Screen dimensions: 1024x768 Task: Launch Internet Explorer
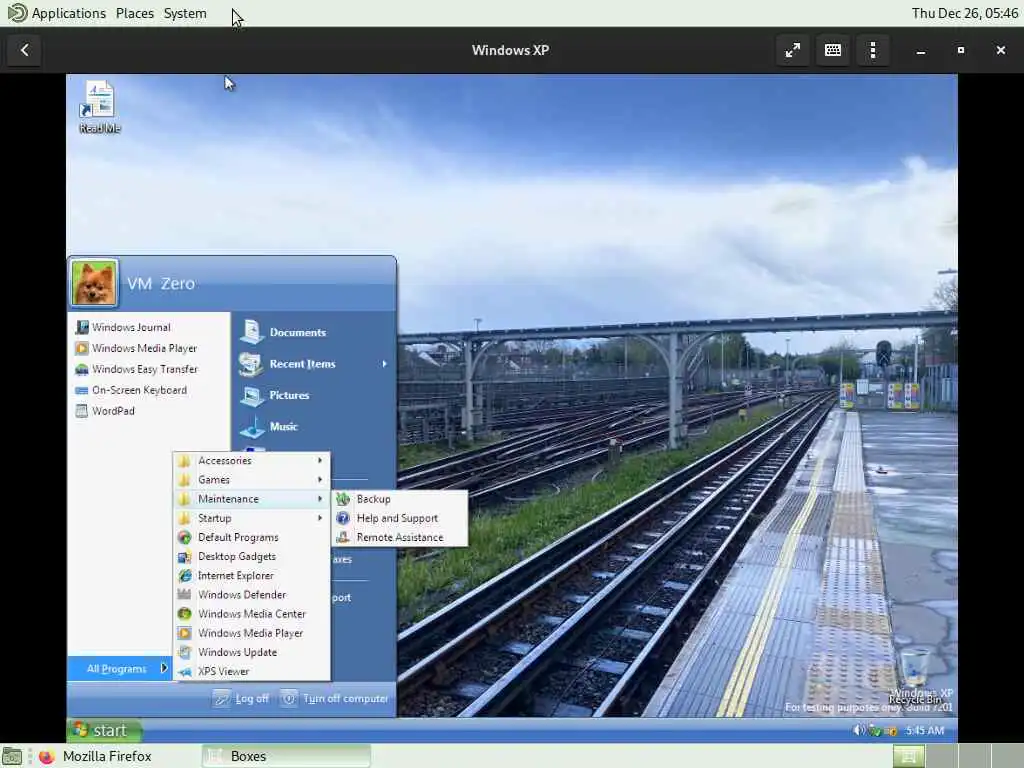pyautogui.click(x=251, y=575)
